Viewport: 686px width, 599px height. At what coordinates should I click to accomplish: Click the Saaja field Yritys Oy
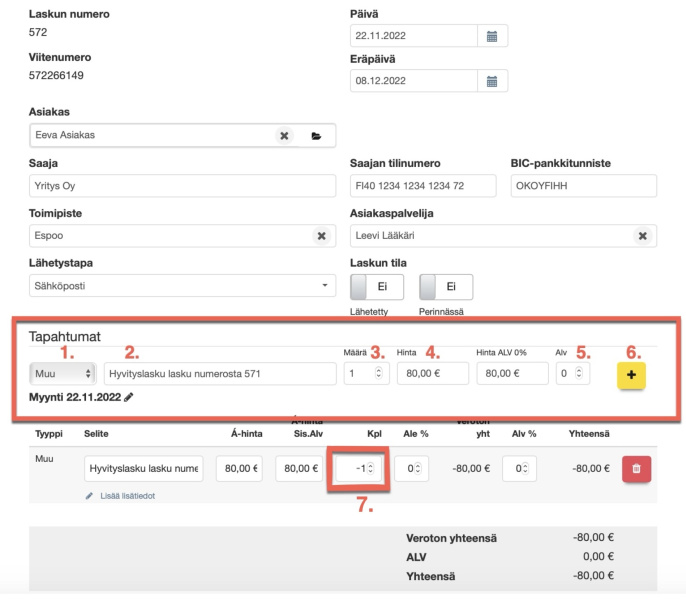182,186
